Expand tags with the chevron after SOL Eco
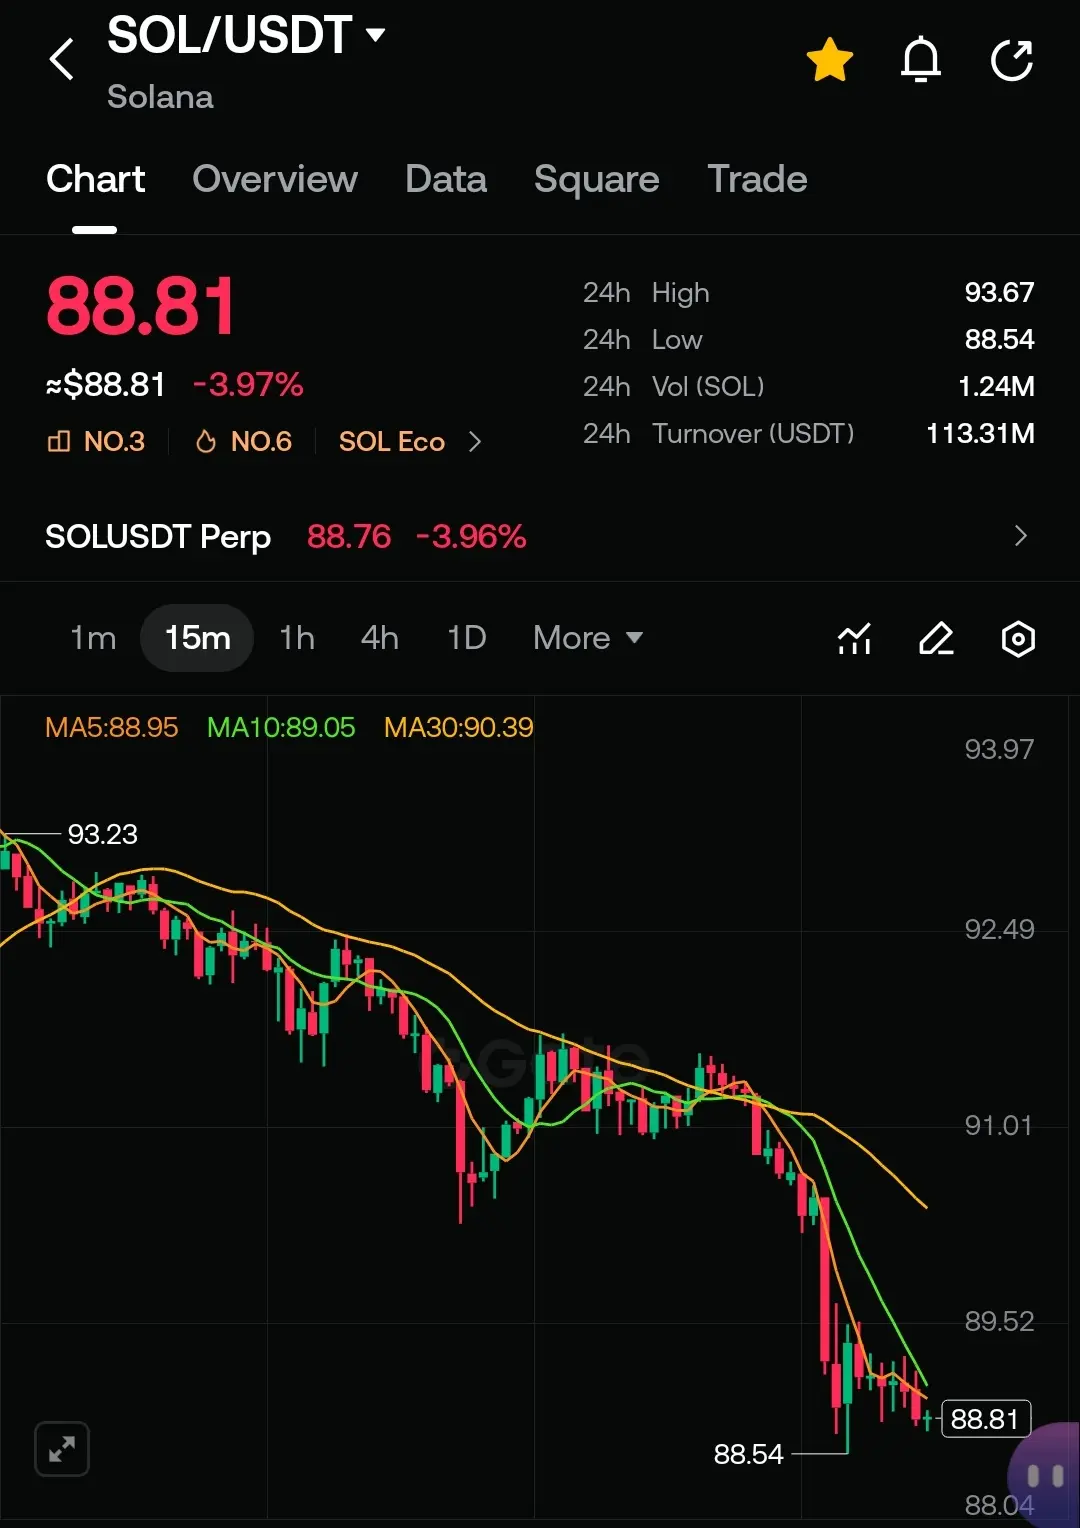 [x=475, y=441]
